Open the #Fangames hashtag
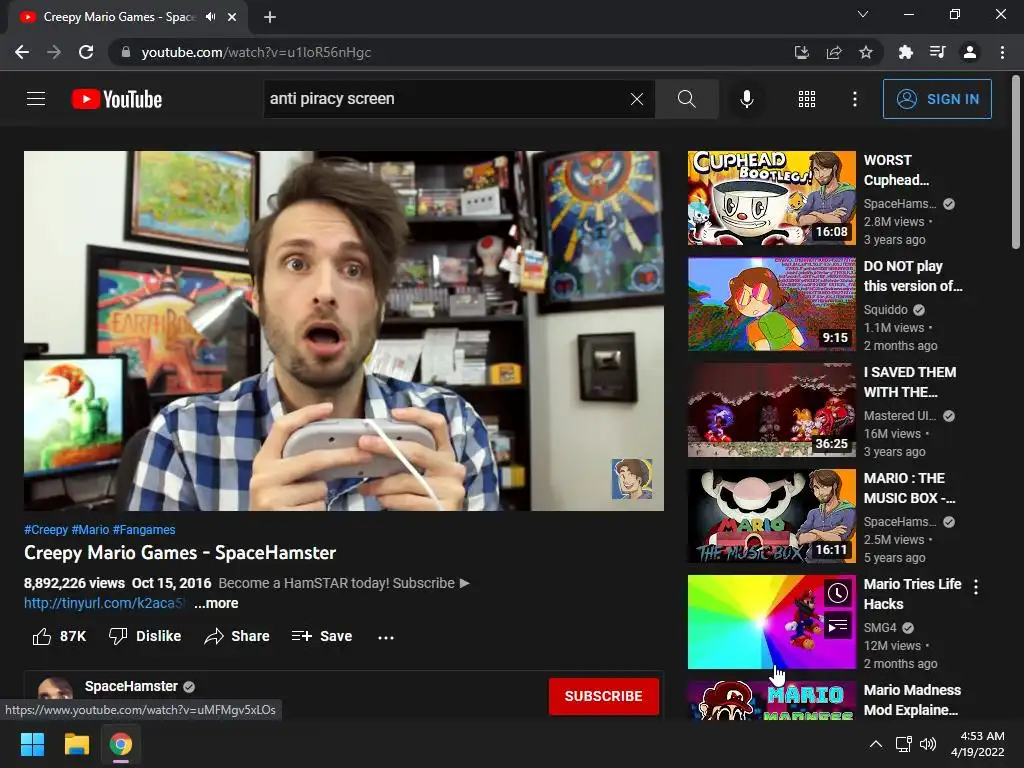Image resolution: width=1024 pixels, height=768 pixels. [x=144, y=530]
